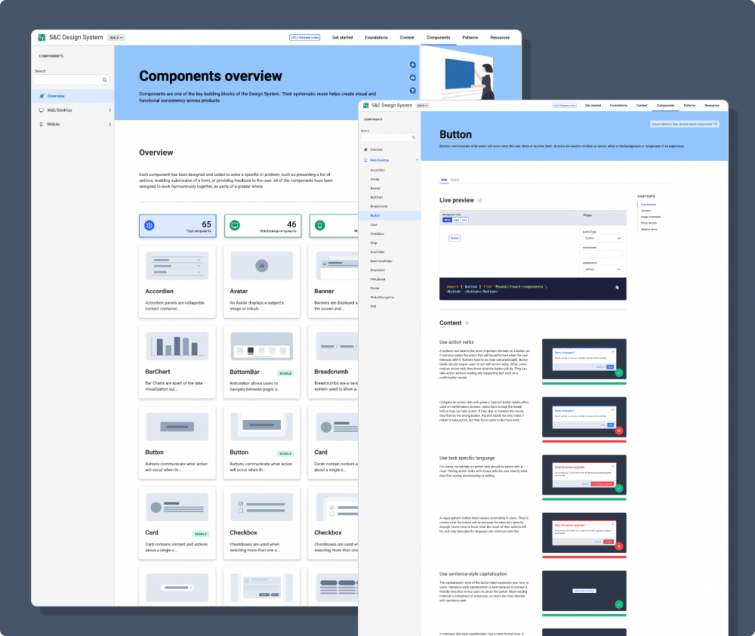
Task: Open appearance dropdown in Props panel
Action: click(x=603, y=270)
